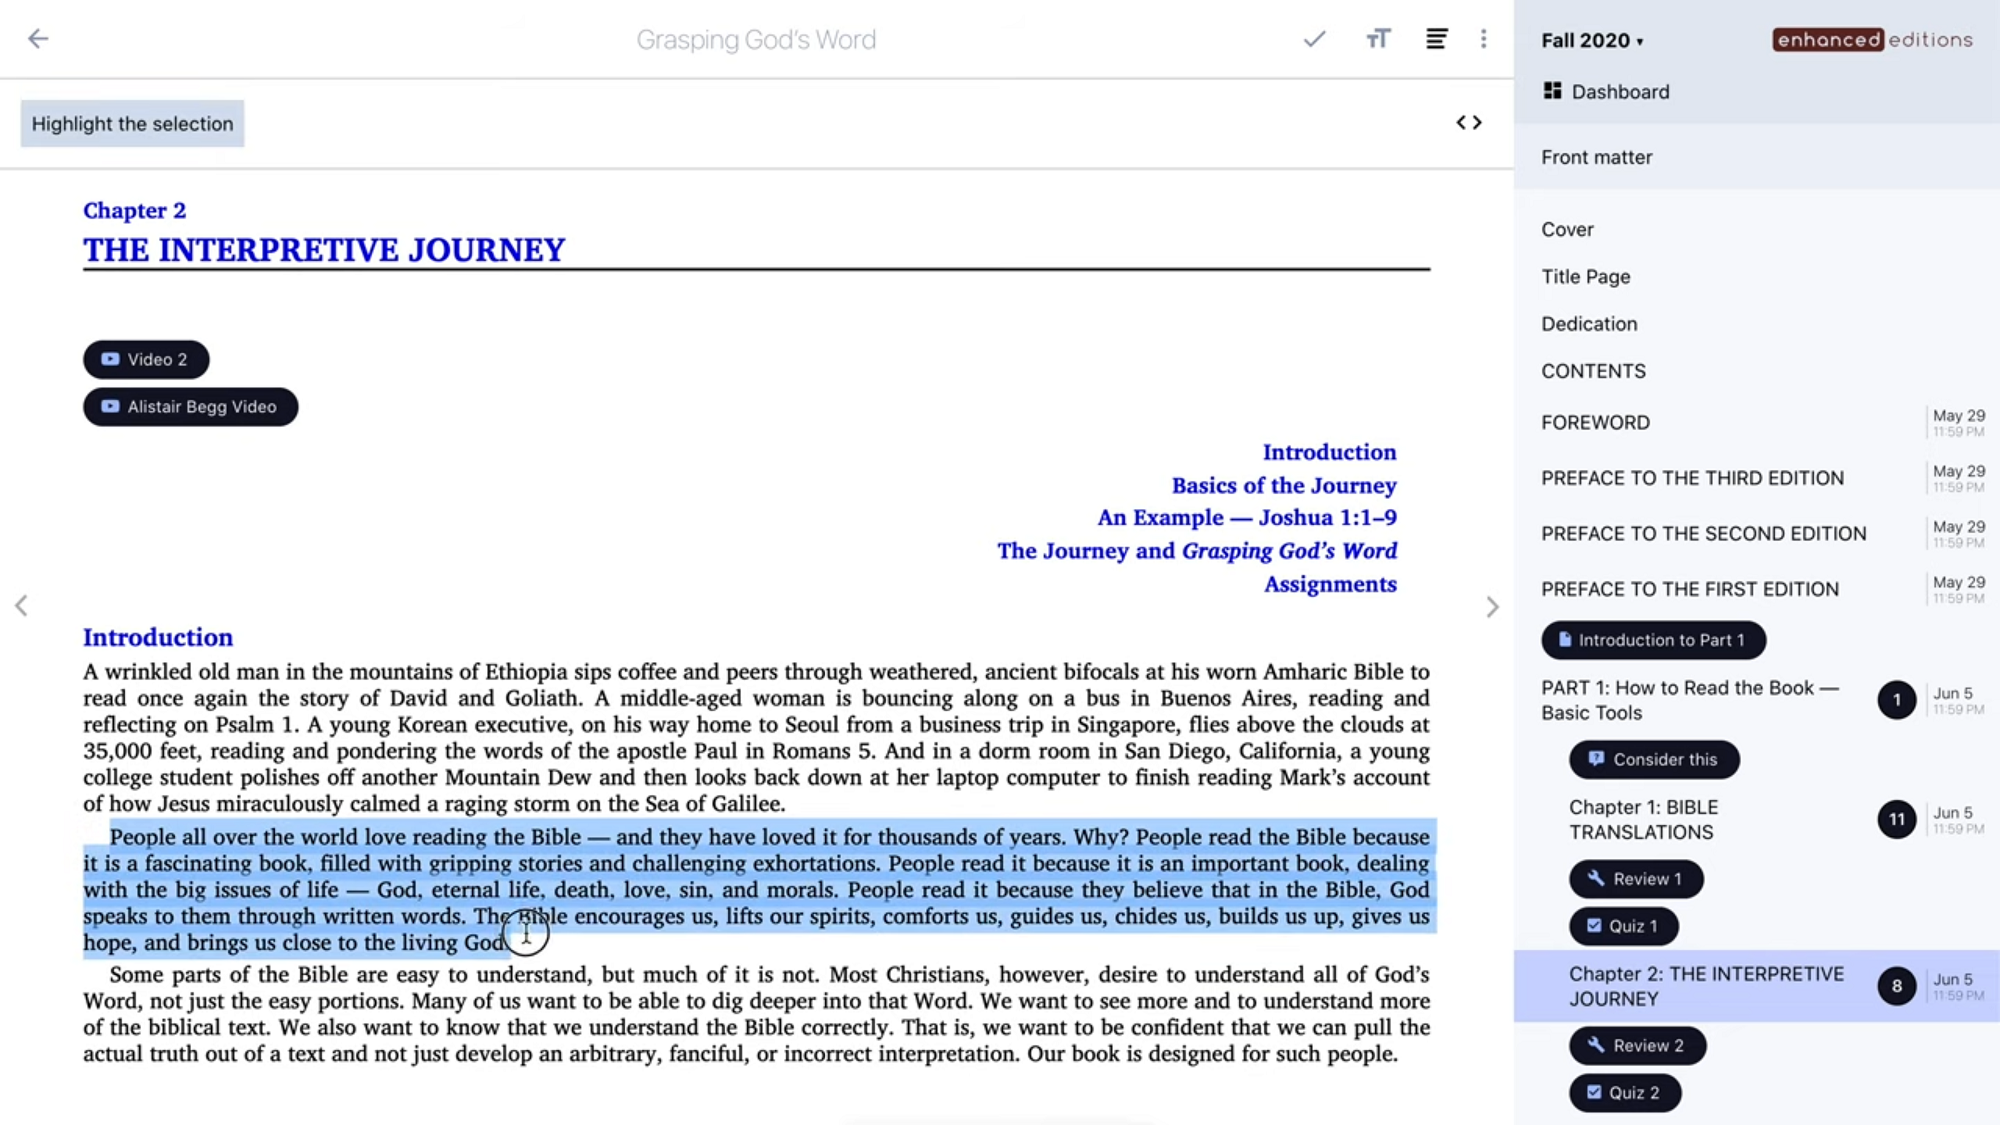This screenshot has width=2000, height=1125.
Task: Click the badge numbered 8 beside Chapter 2
Action: click(x=1896, y=986)
